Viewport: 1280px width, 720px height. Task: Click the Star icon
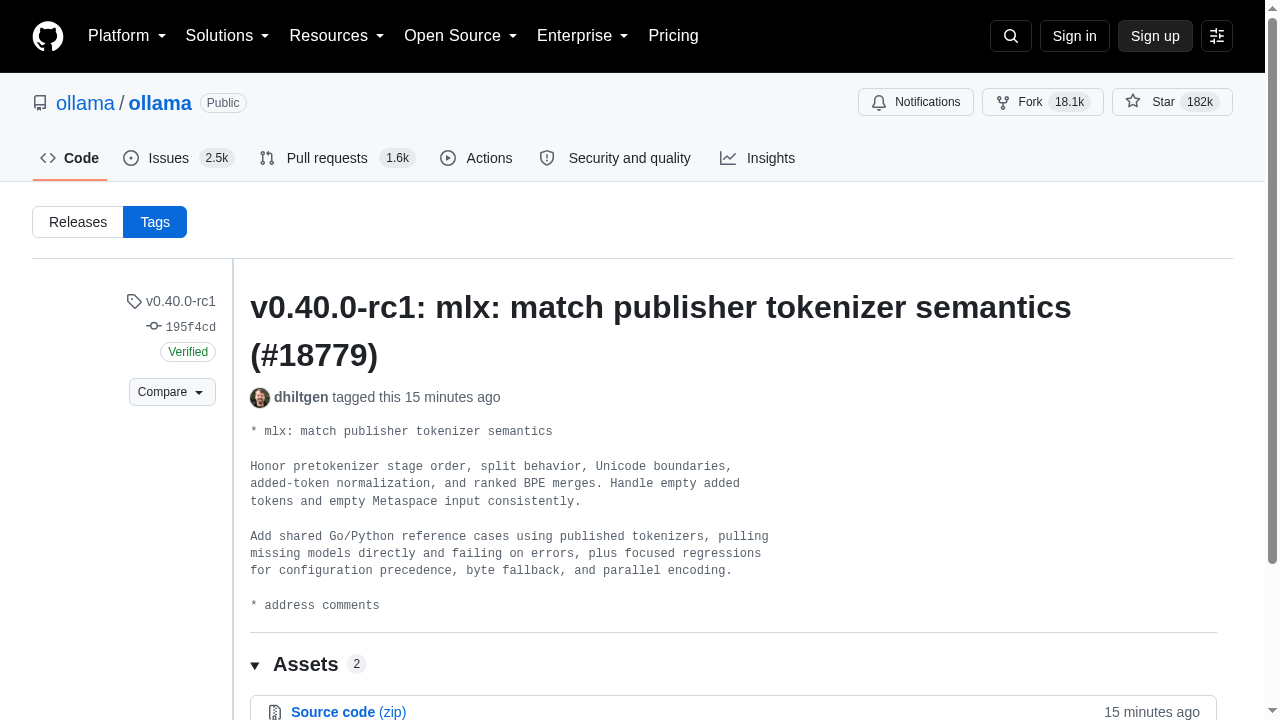point(1133,101)
